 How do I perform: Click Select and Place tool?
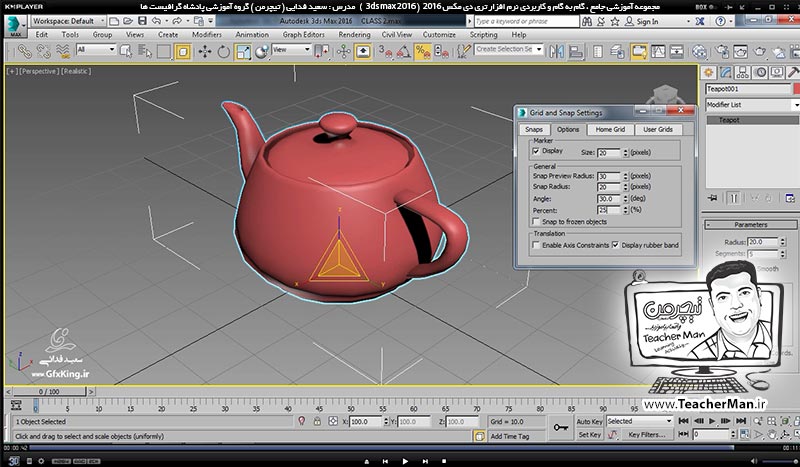[262, 52]
